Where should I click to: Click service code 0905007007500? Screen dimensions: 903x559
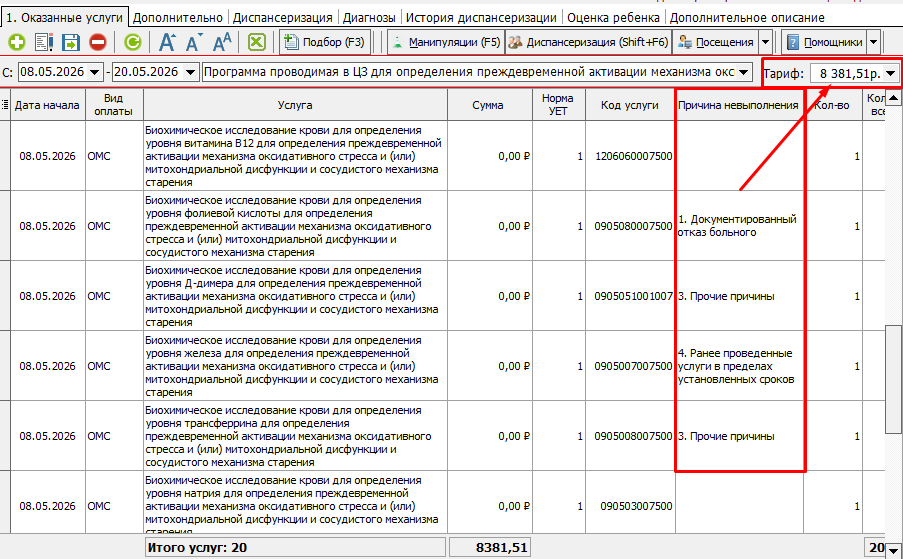point(633,366)
